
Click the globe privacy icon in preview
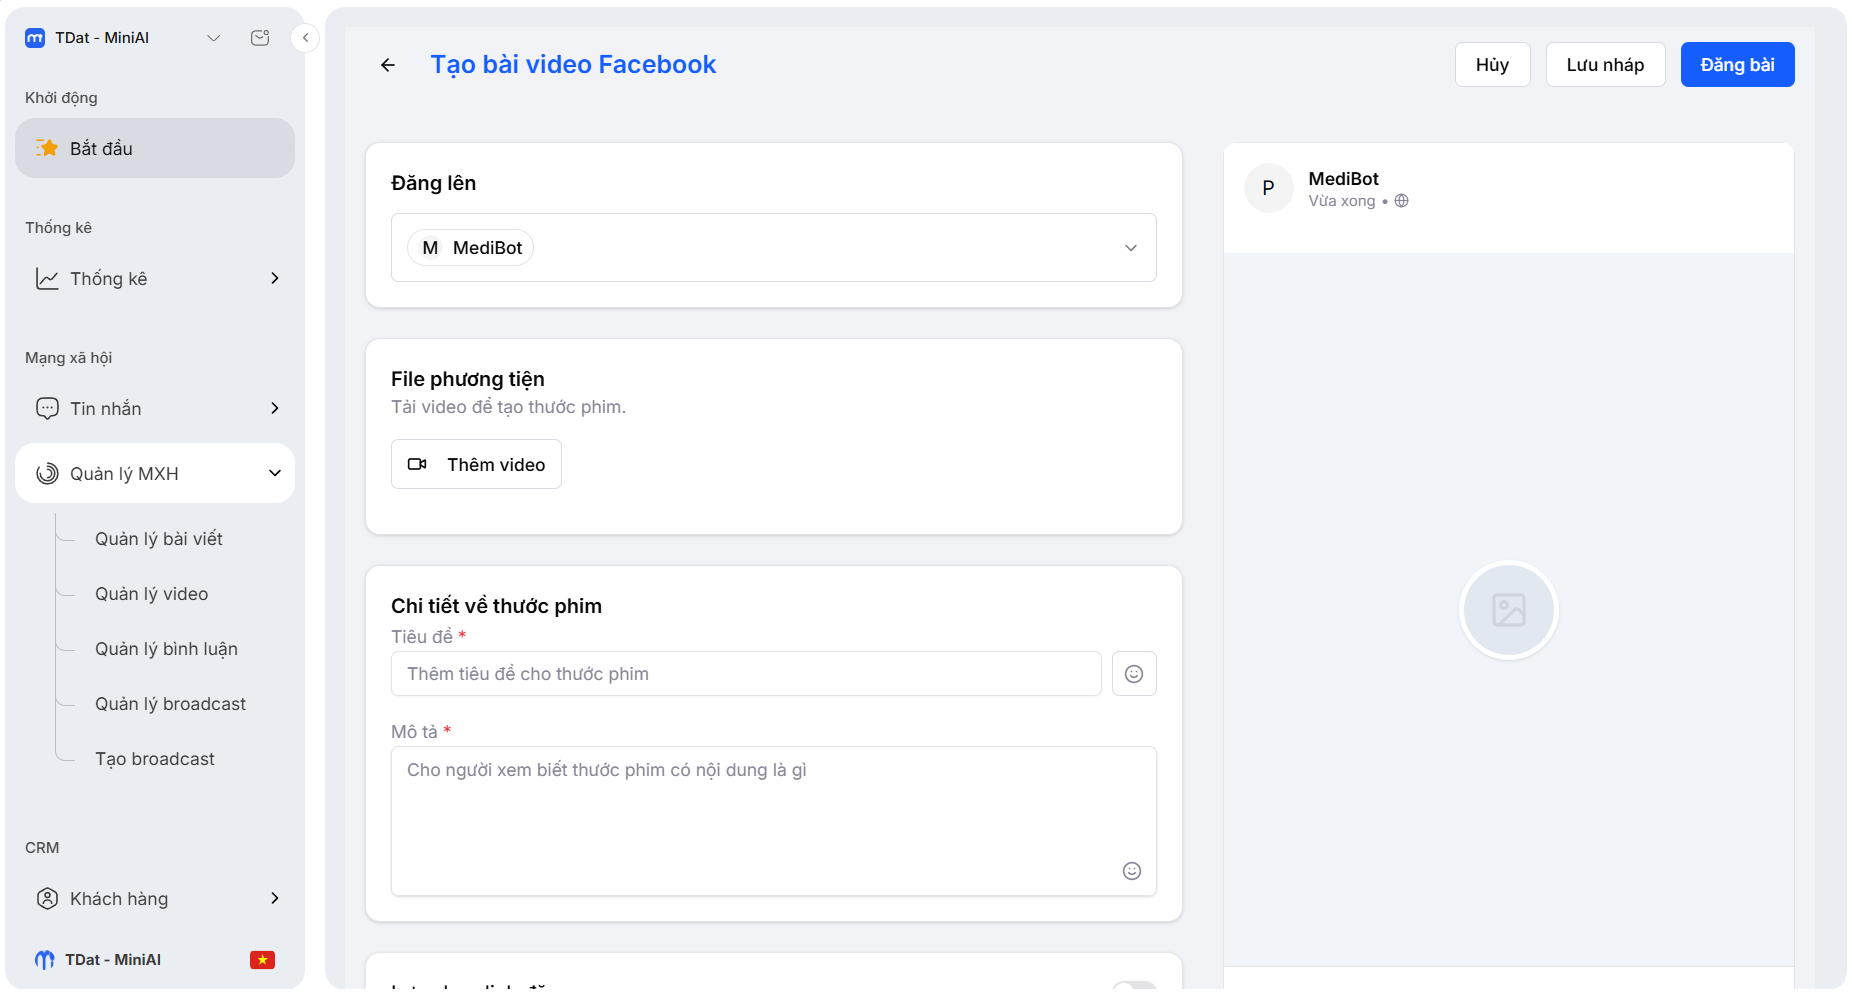click(x=1402, y=201)
